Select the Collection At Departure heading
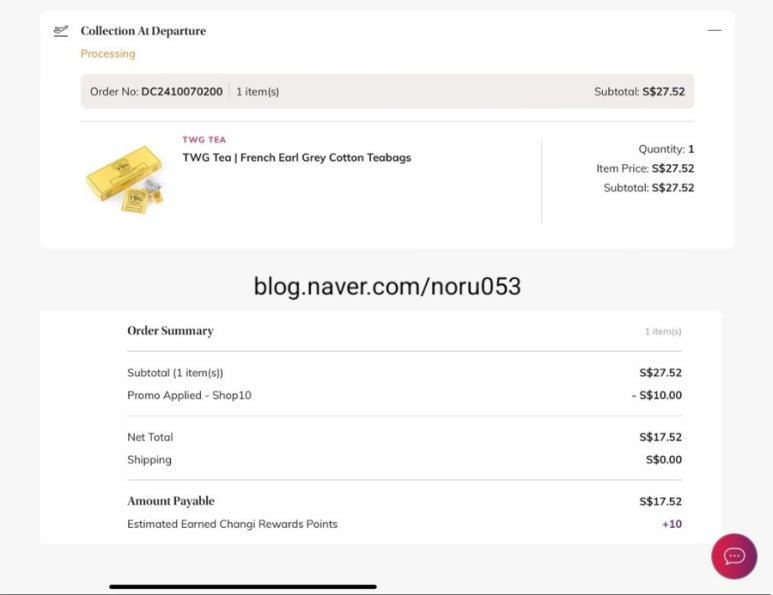 [x=143, y=31]
